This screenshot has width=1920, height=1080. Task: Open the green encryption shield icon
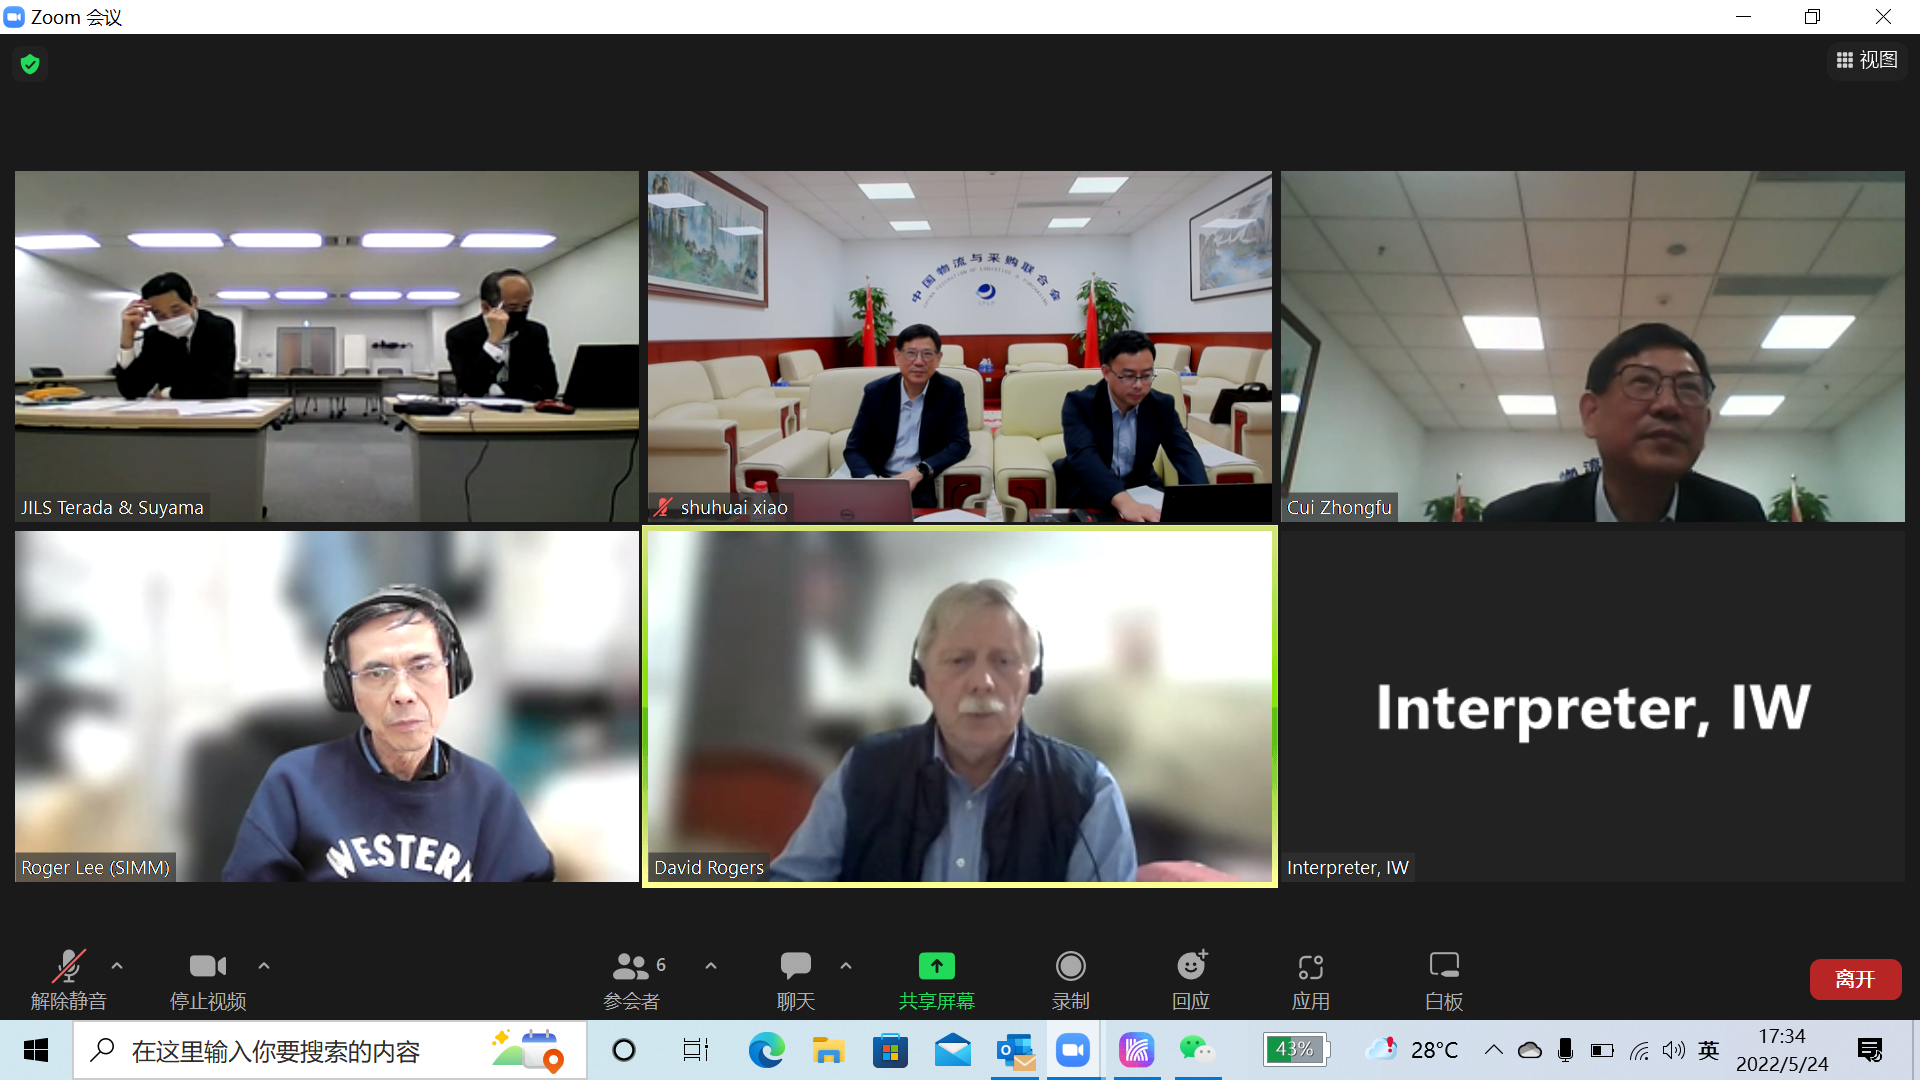click(x=30, y=64)
